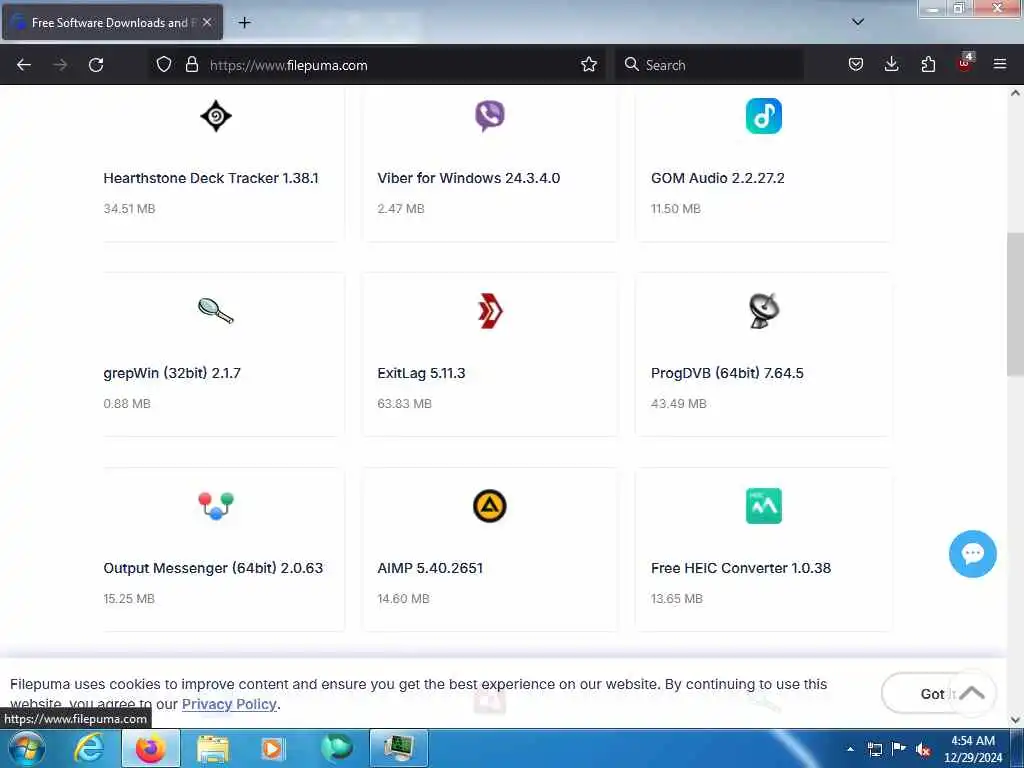Open Windows Explorer folder on taskbar

[212, 748]
